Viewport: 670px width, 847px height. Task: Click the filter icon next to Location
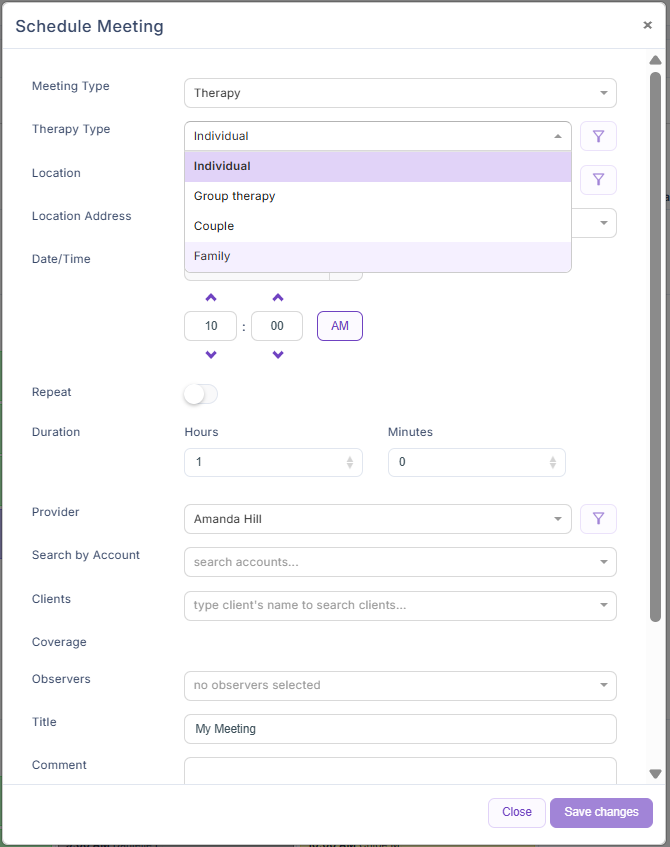tap(598, 180)
